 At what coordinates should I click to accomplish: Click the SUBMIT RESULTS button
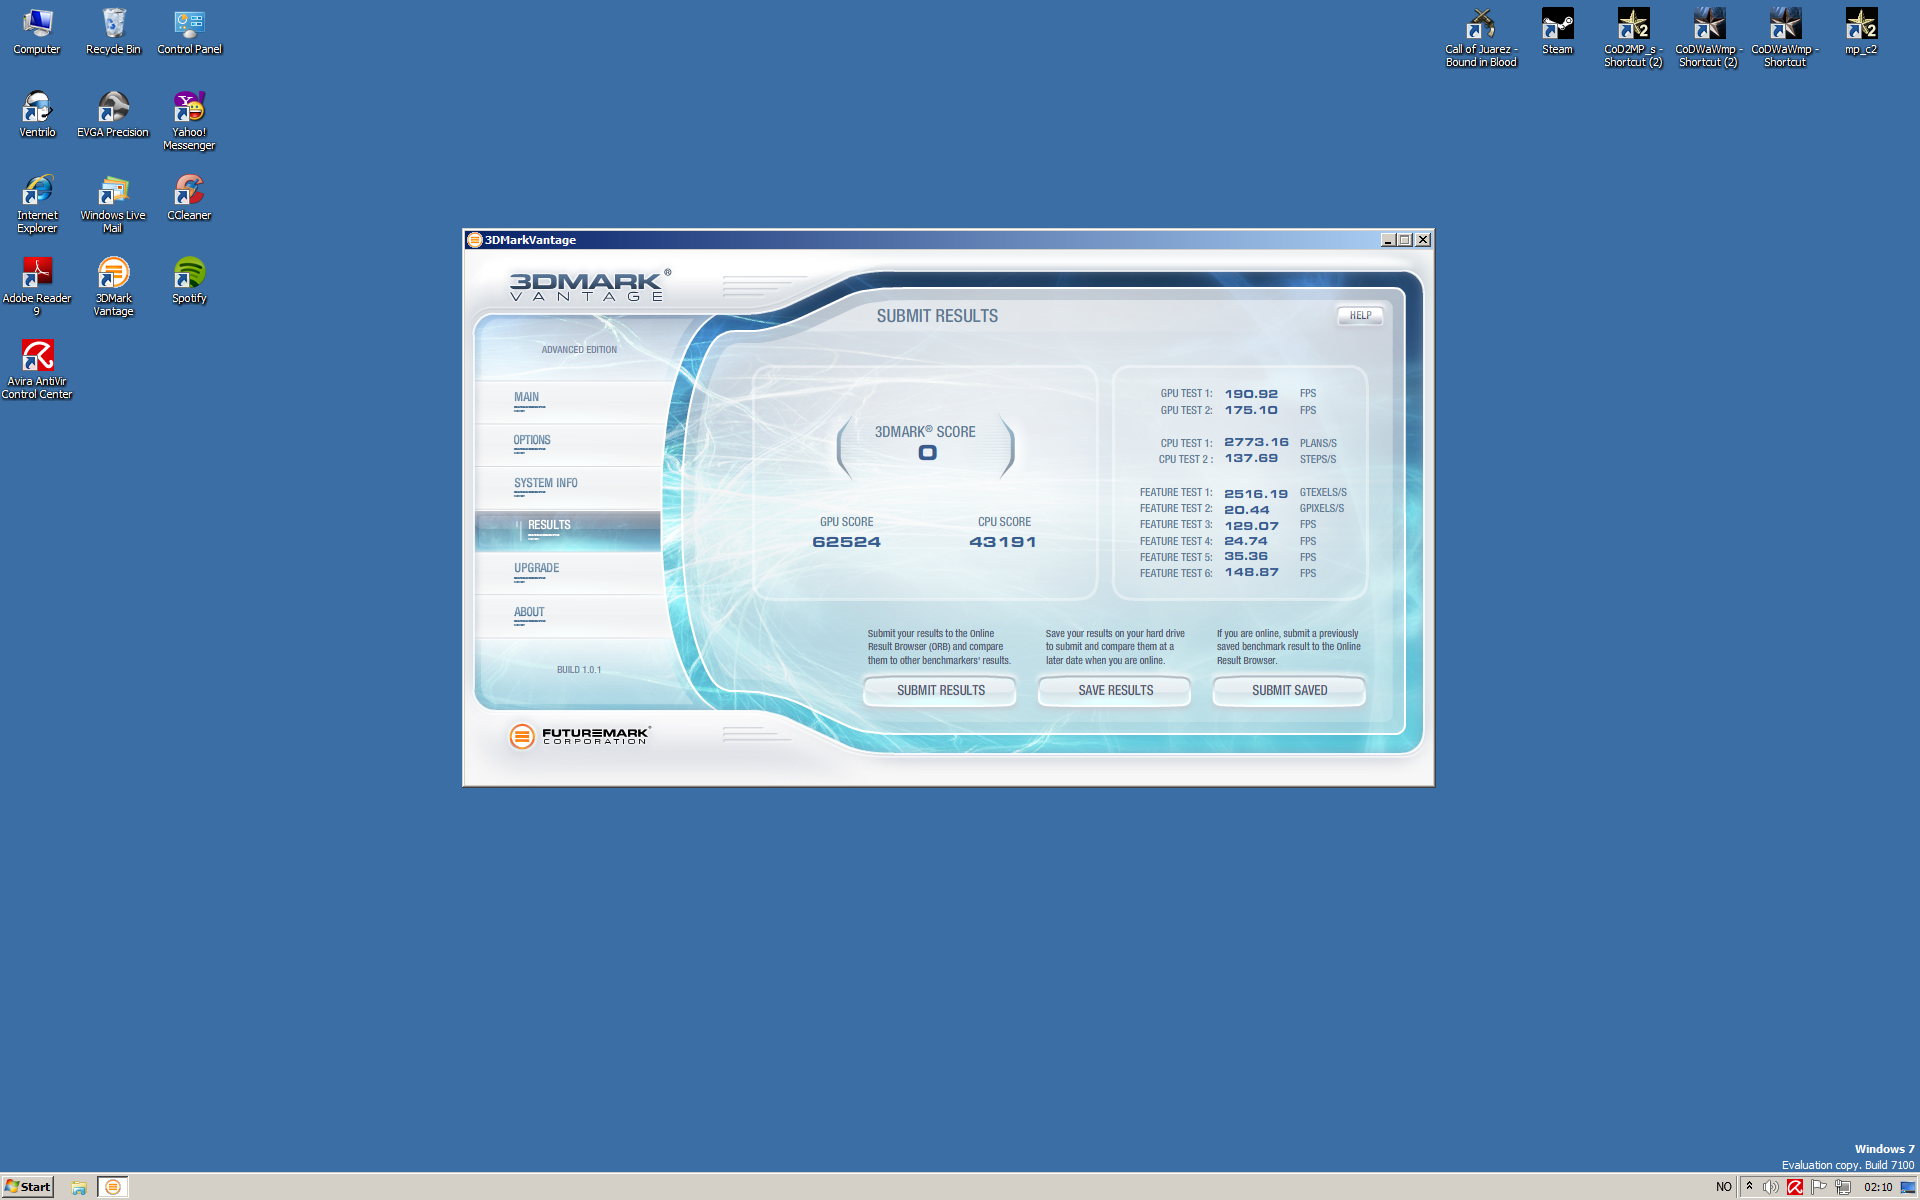coord(940,691)
